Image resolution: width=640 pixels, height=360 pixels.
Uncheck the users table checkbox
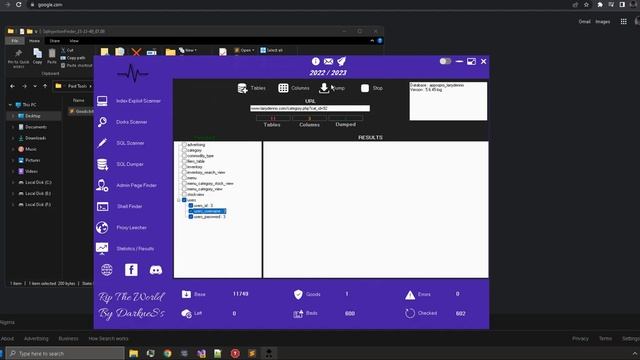coord(184,200)
